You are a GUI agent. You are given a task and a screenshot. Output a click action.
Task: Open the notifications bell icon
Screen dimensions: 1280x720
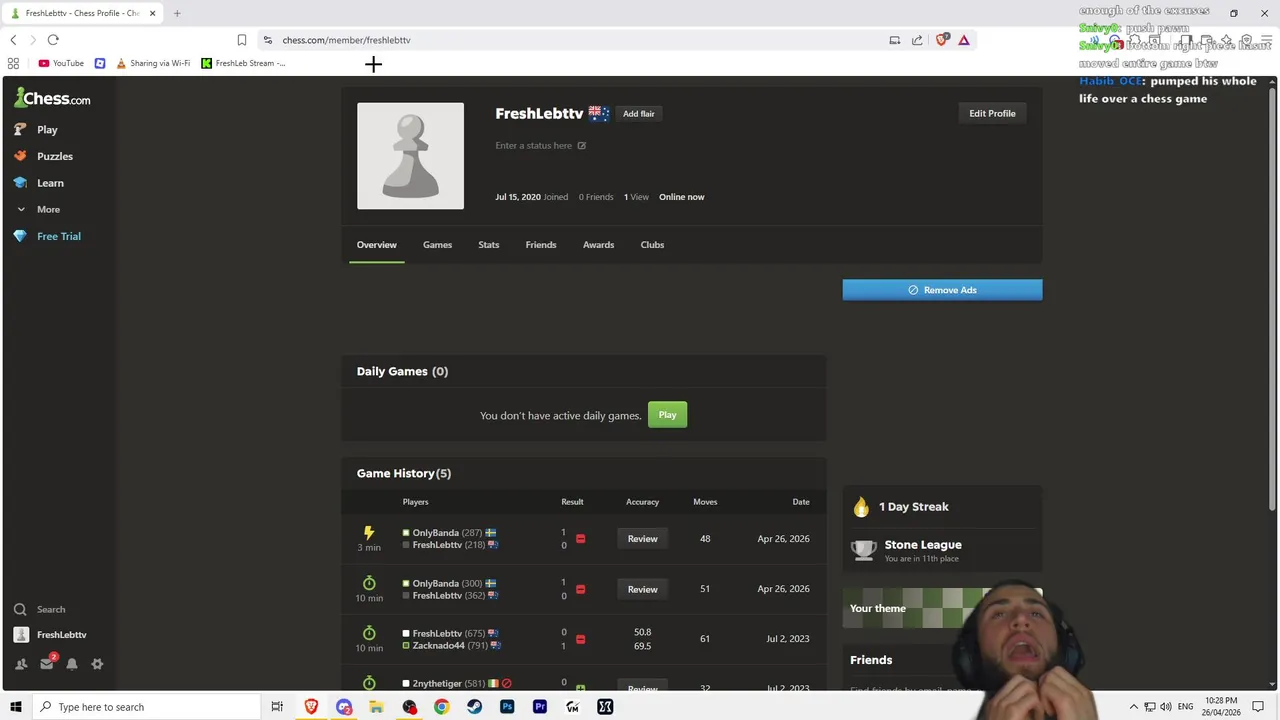(72, 664)
